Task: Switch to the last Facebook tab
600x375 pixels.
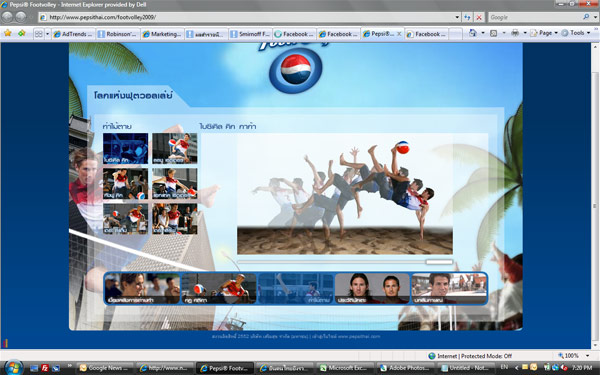Action: point(427,34)
